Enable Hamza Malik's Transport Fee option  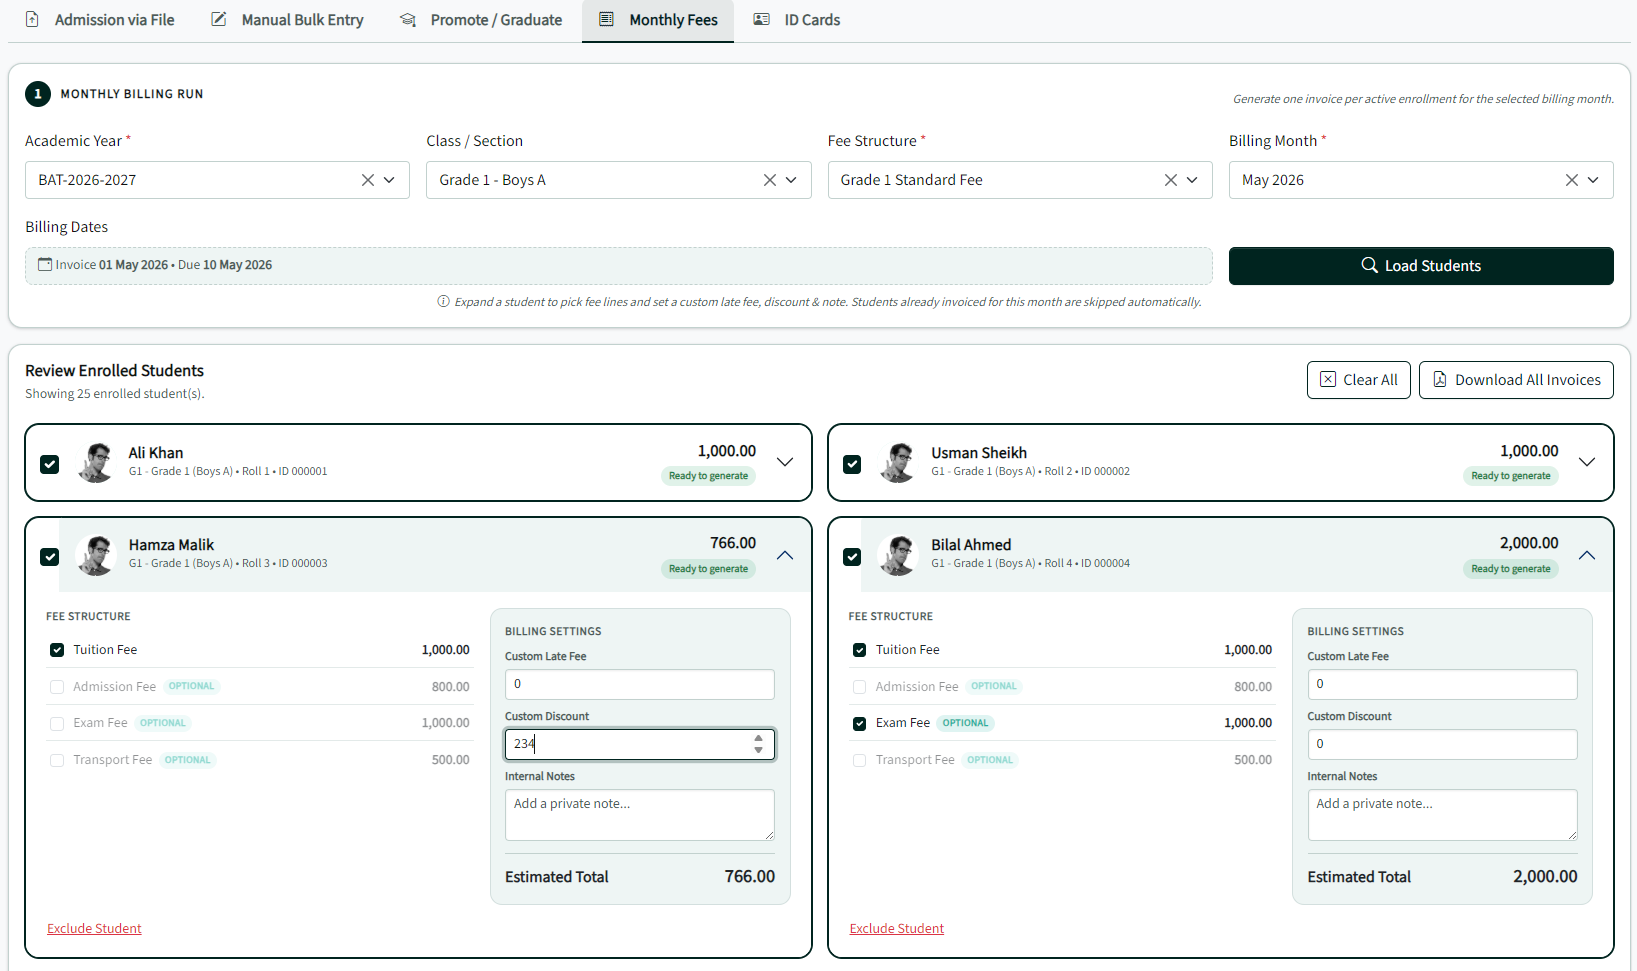(57, 760)
